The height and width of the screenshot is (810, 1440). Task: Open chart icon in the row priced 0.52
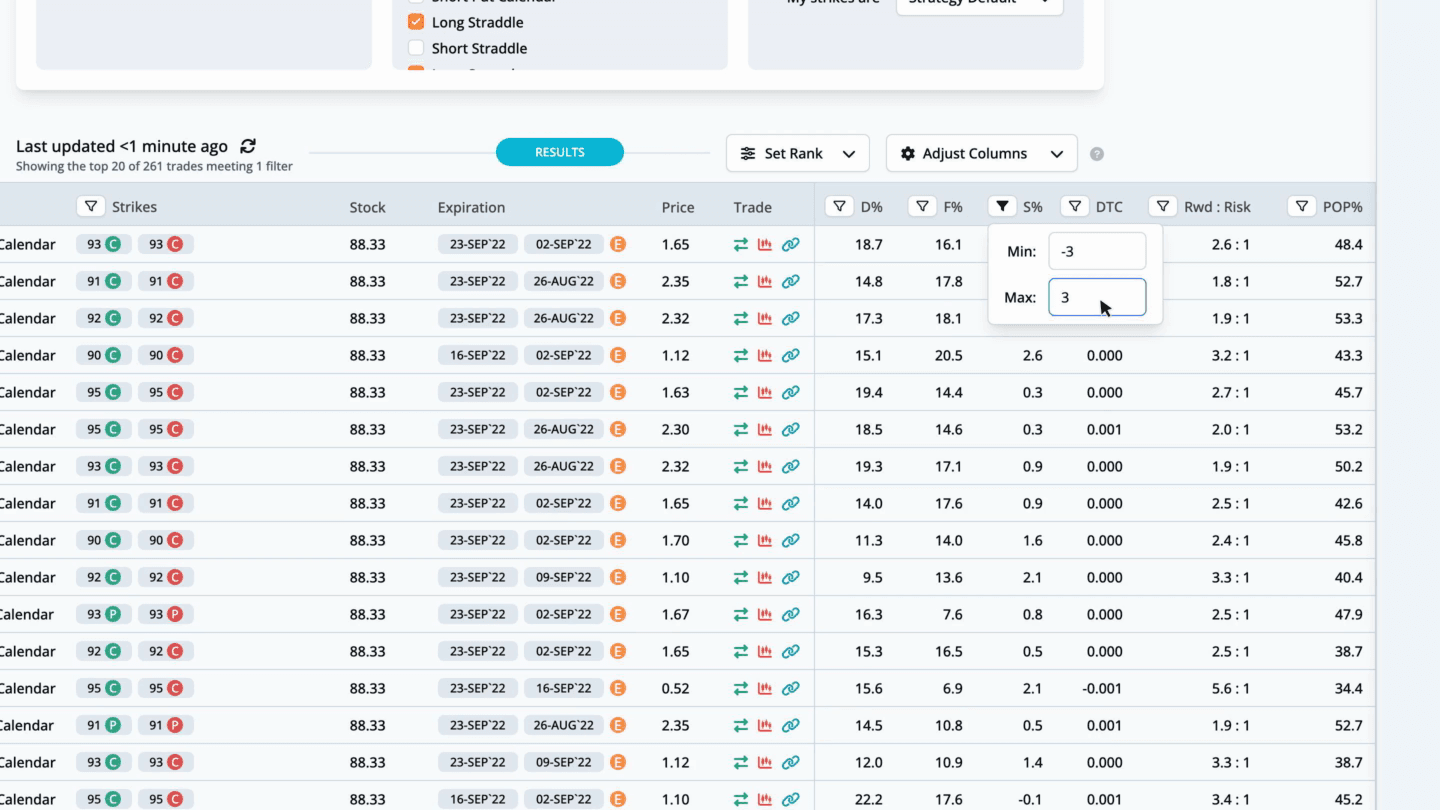(765, 688)
